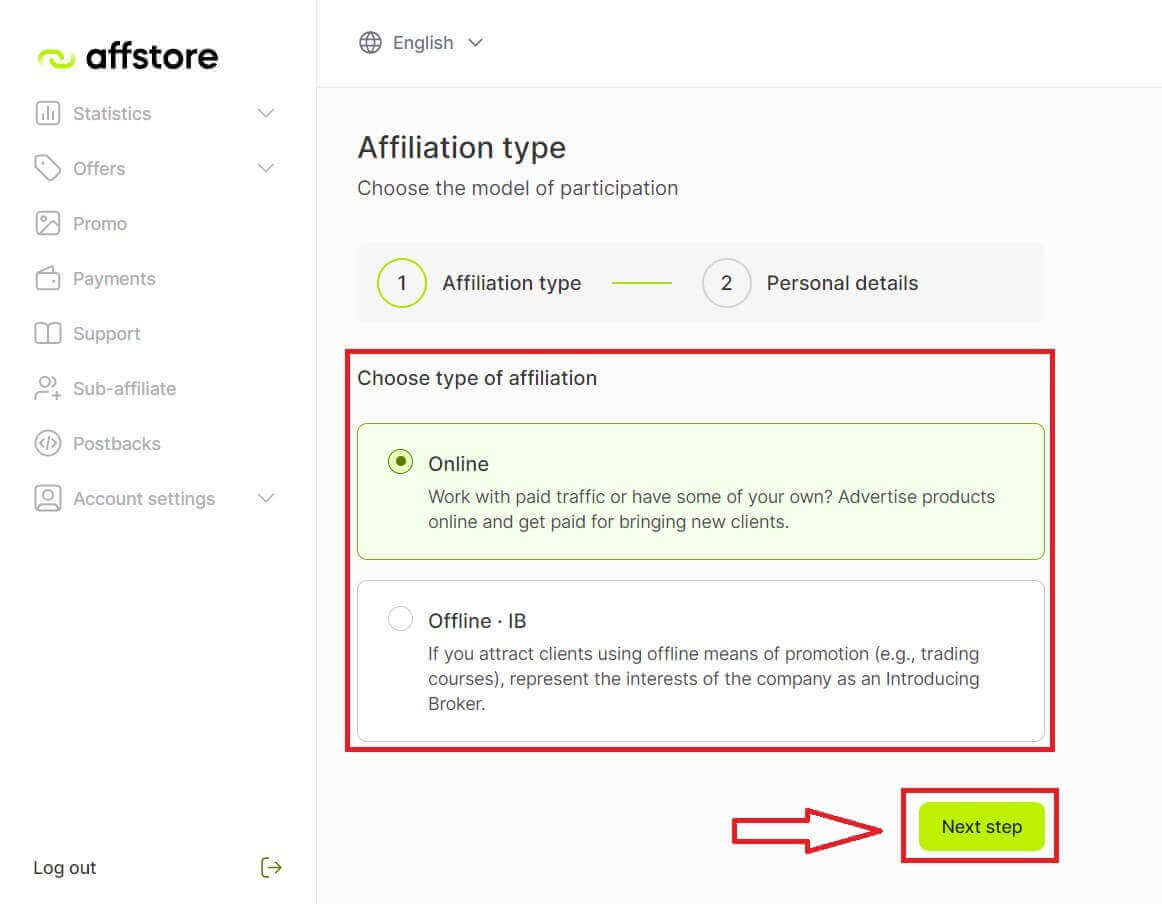Image resolution: width=1162 pixels, height=904 pixels.
Task: Open the English language selector
Action: pos(422,42)
